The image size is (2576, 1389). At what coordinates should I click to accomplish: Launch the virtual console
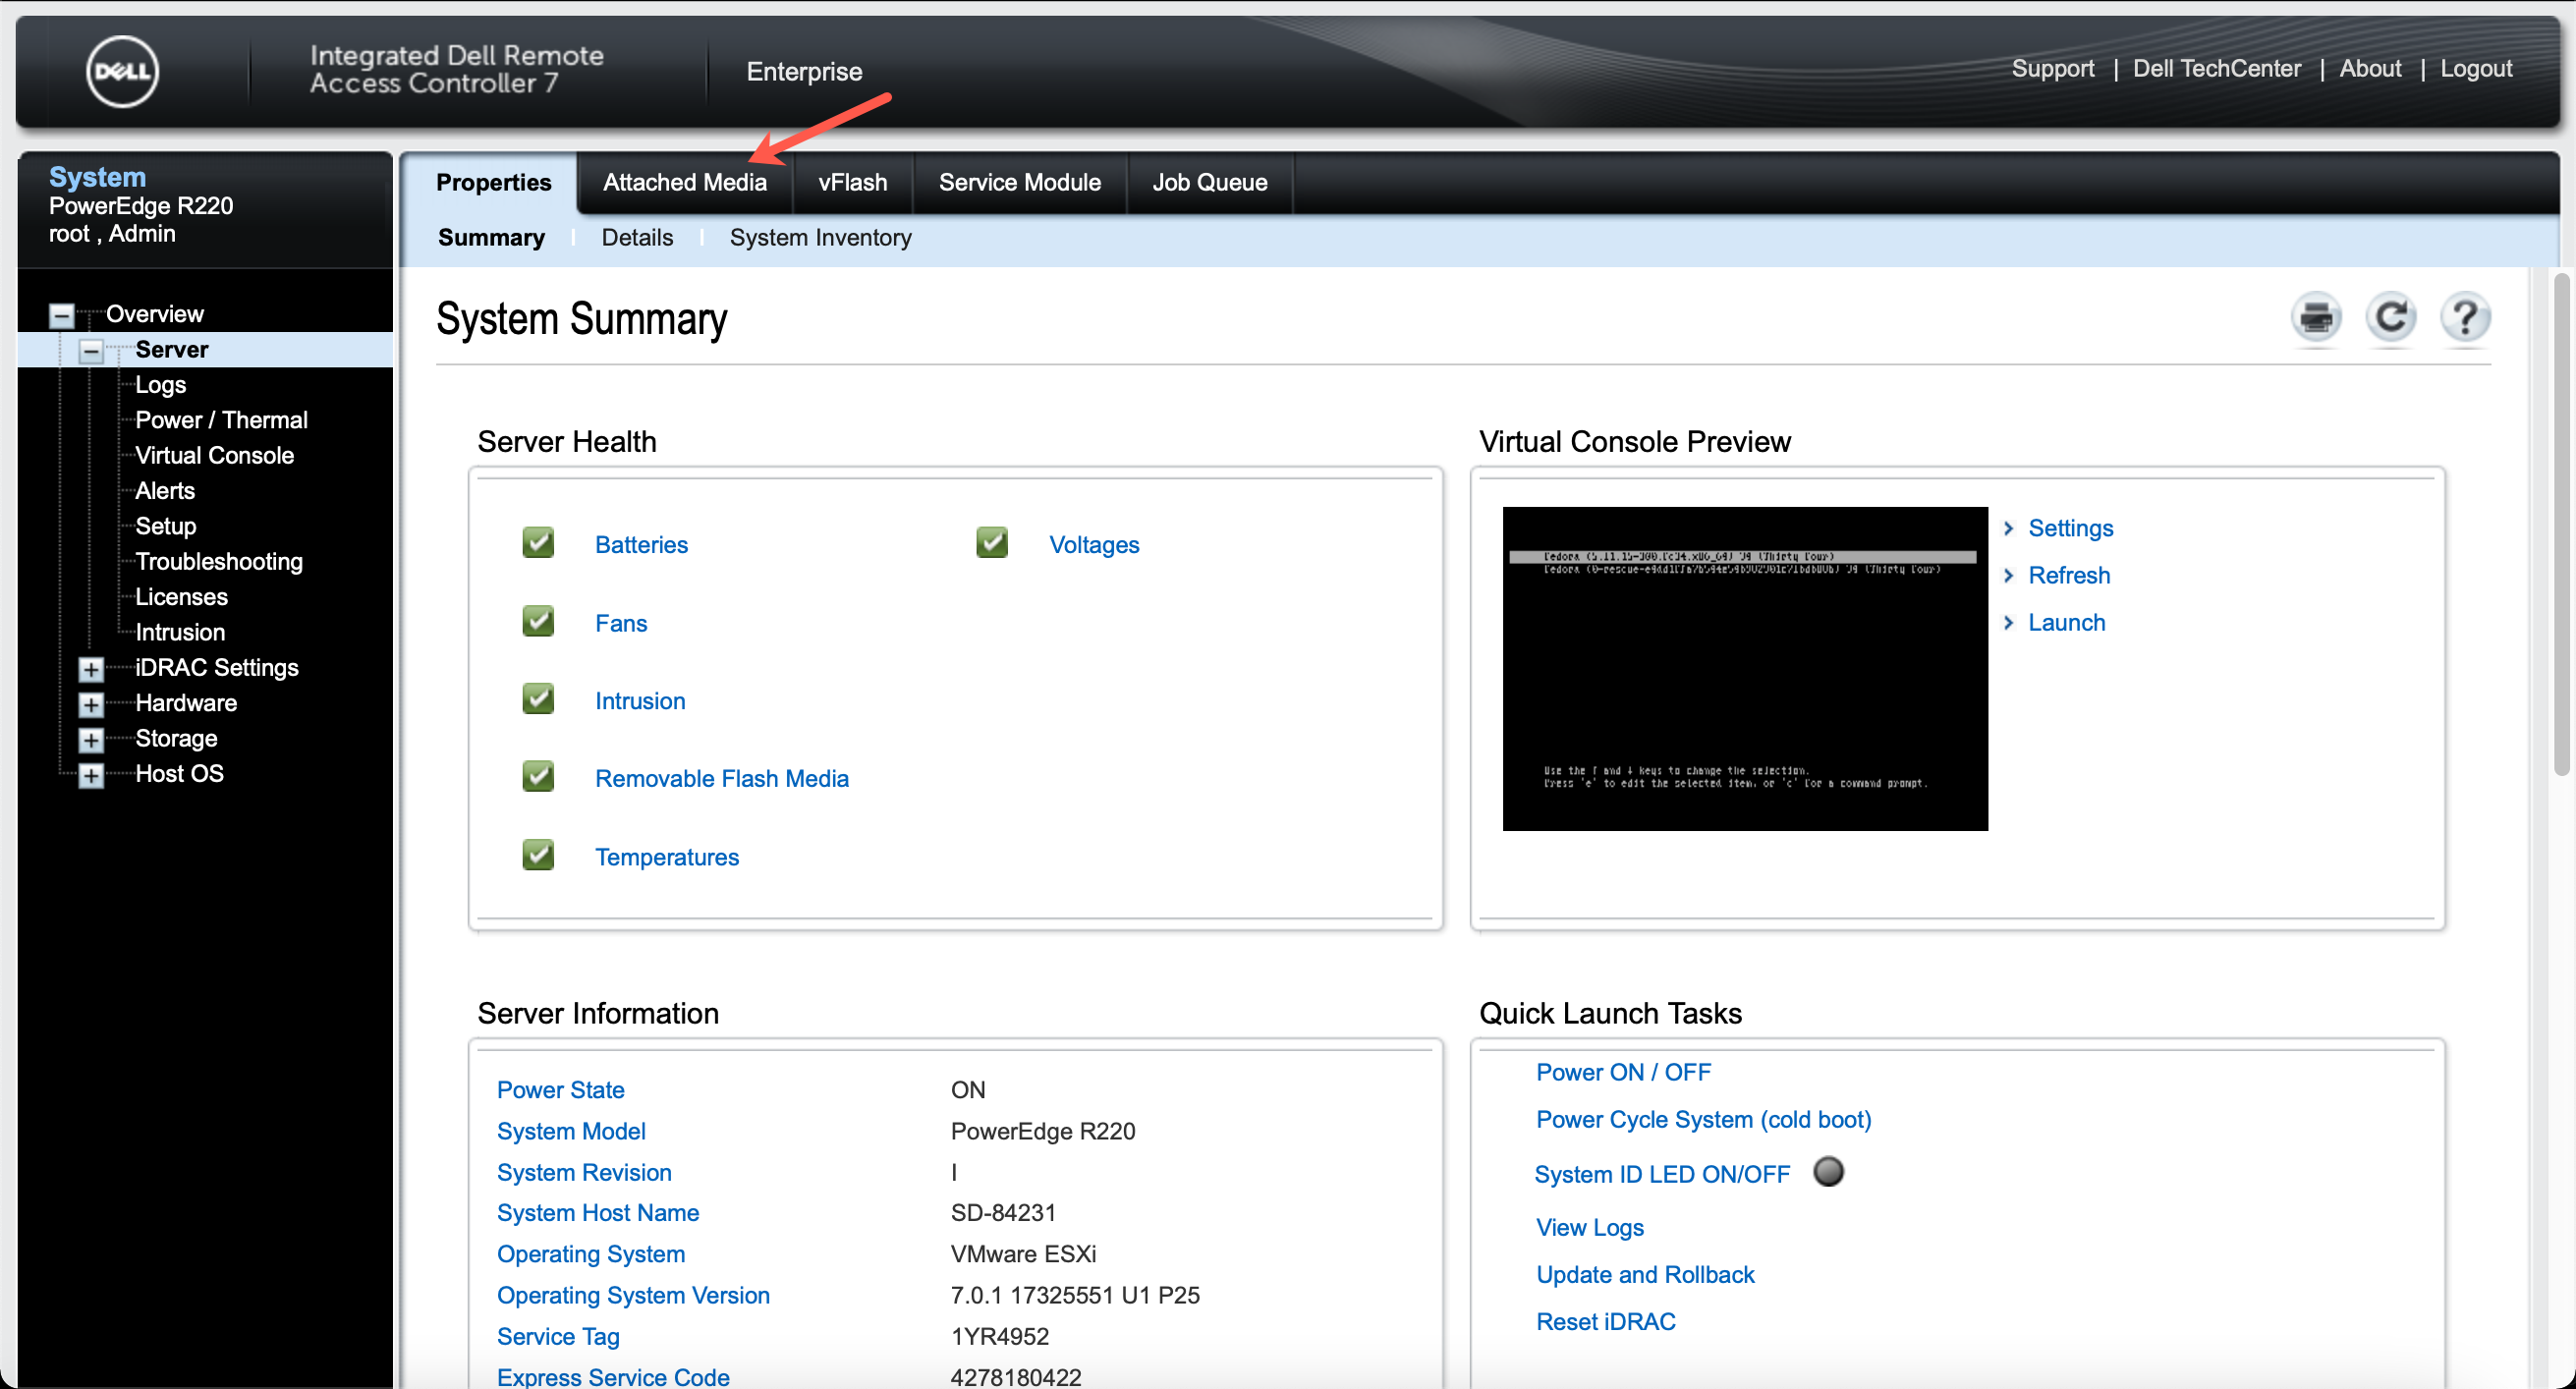2066,623
